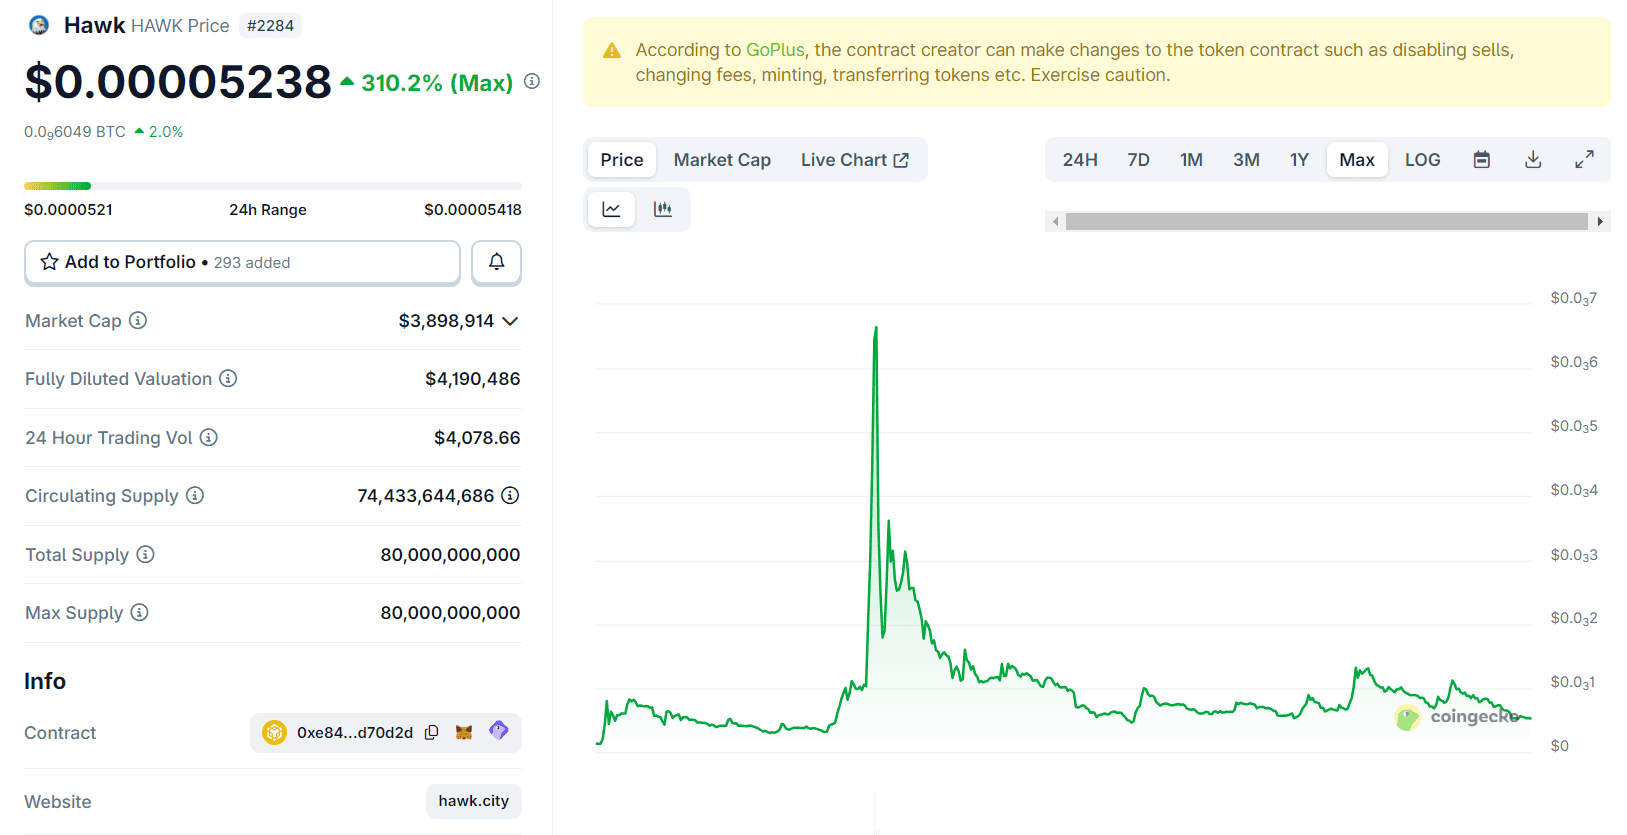The height and width of the screenshot is (835, 1627).
Task: Toggle LOG scale on chart
Action: click(1422, 160)
